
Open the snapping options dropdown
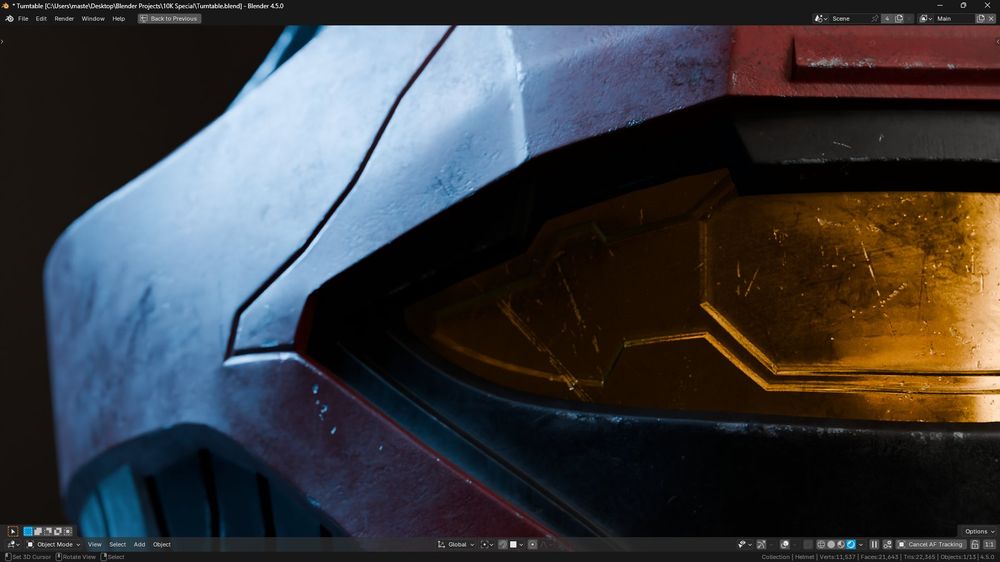click(517, 545)
